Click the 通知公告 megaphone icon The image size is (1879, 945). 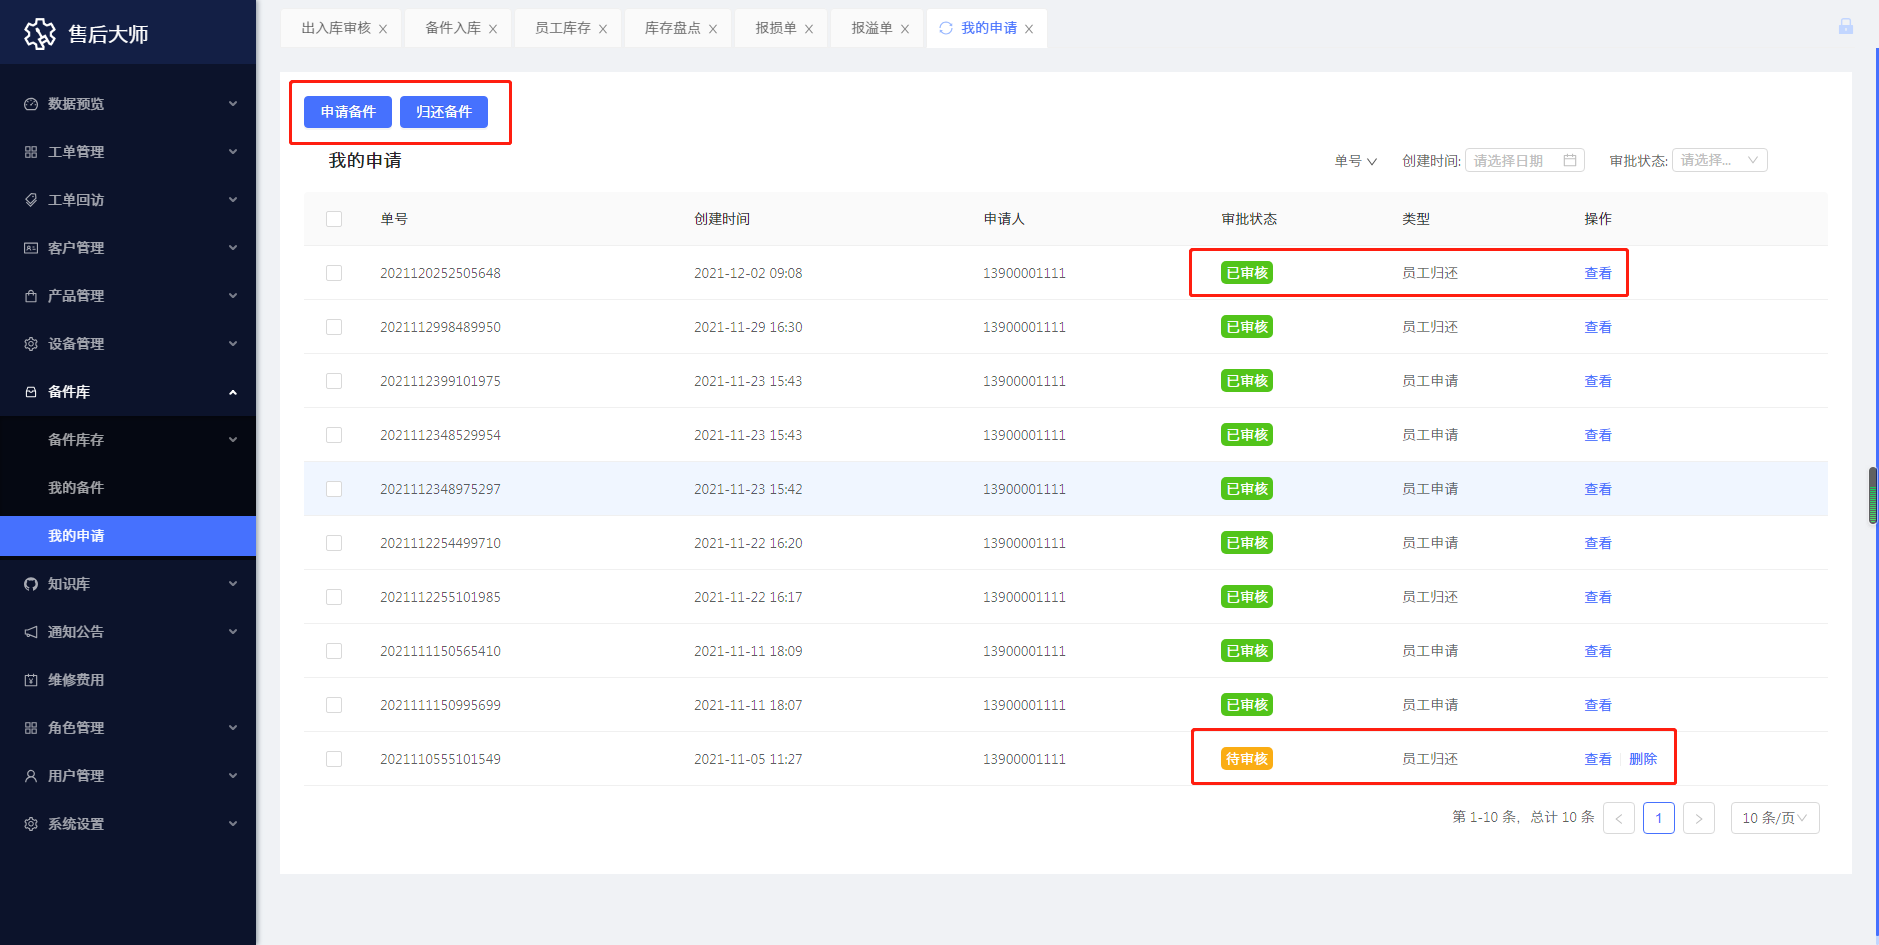click(29, 631)
